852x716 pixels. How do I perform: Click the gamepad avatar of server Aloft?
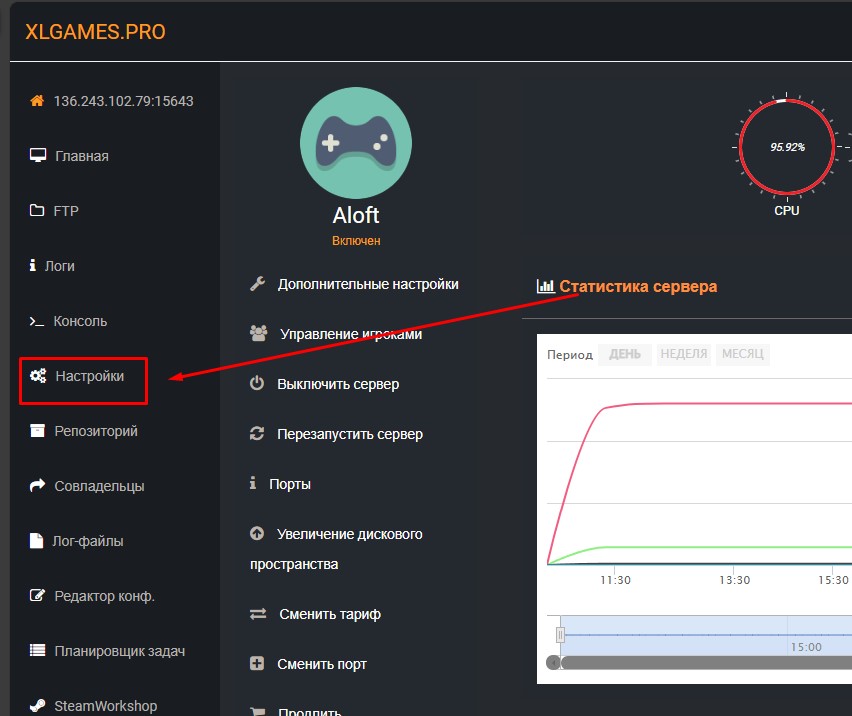pos(355,143)
